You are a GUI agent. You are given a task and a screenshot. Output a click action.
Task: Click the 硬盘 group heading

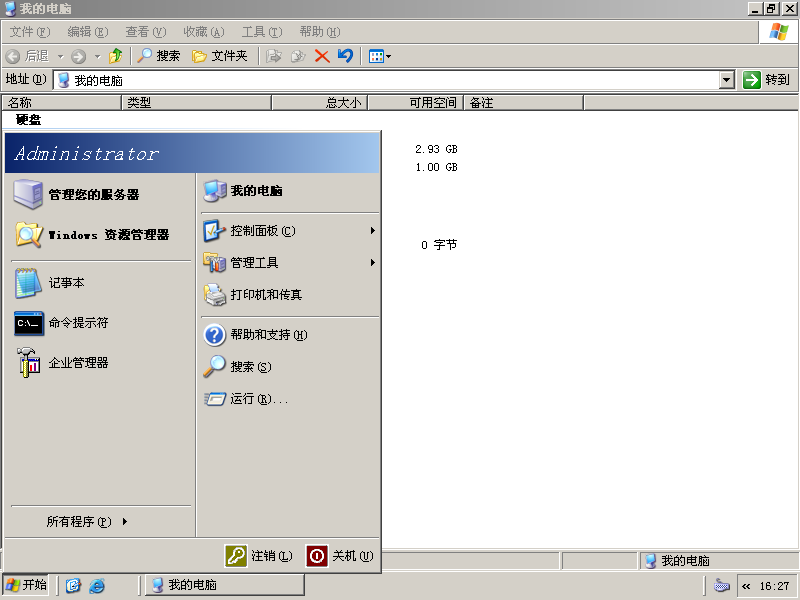(x=29, y=120)
